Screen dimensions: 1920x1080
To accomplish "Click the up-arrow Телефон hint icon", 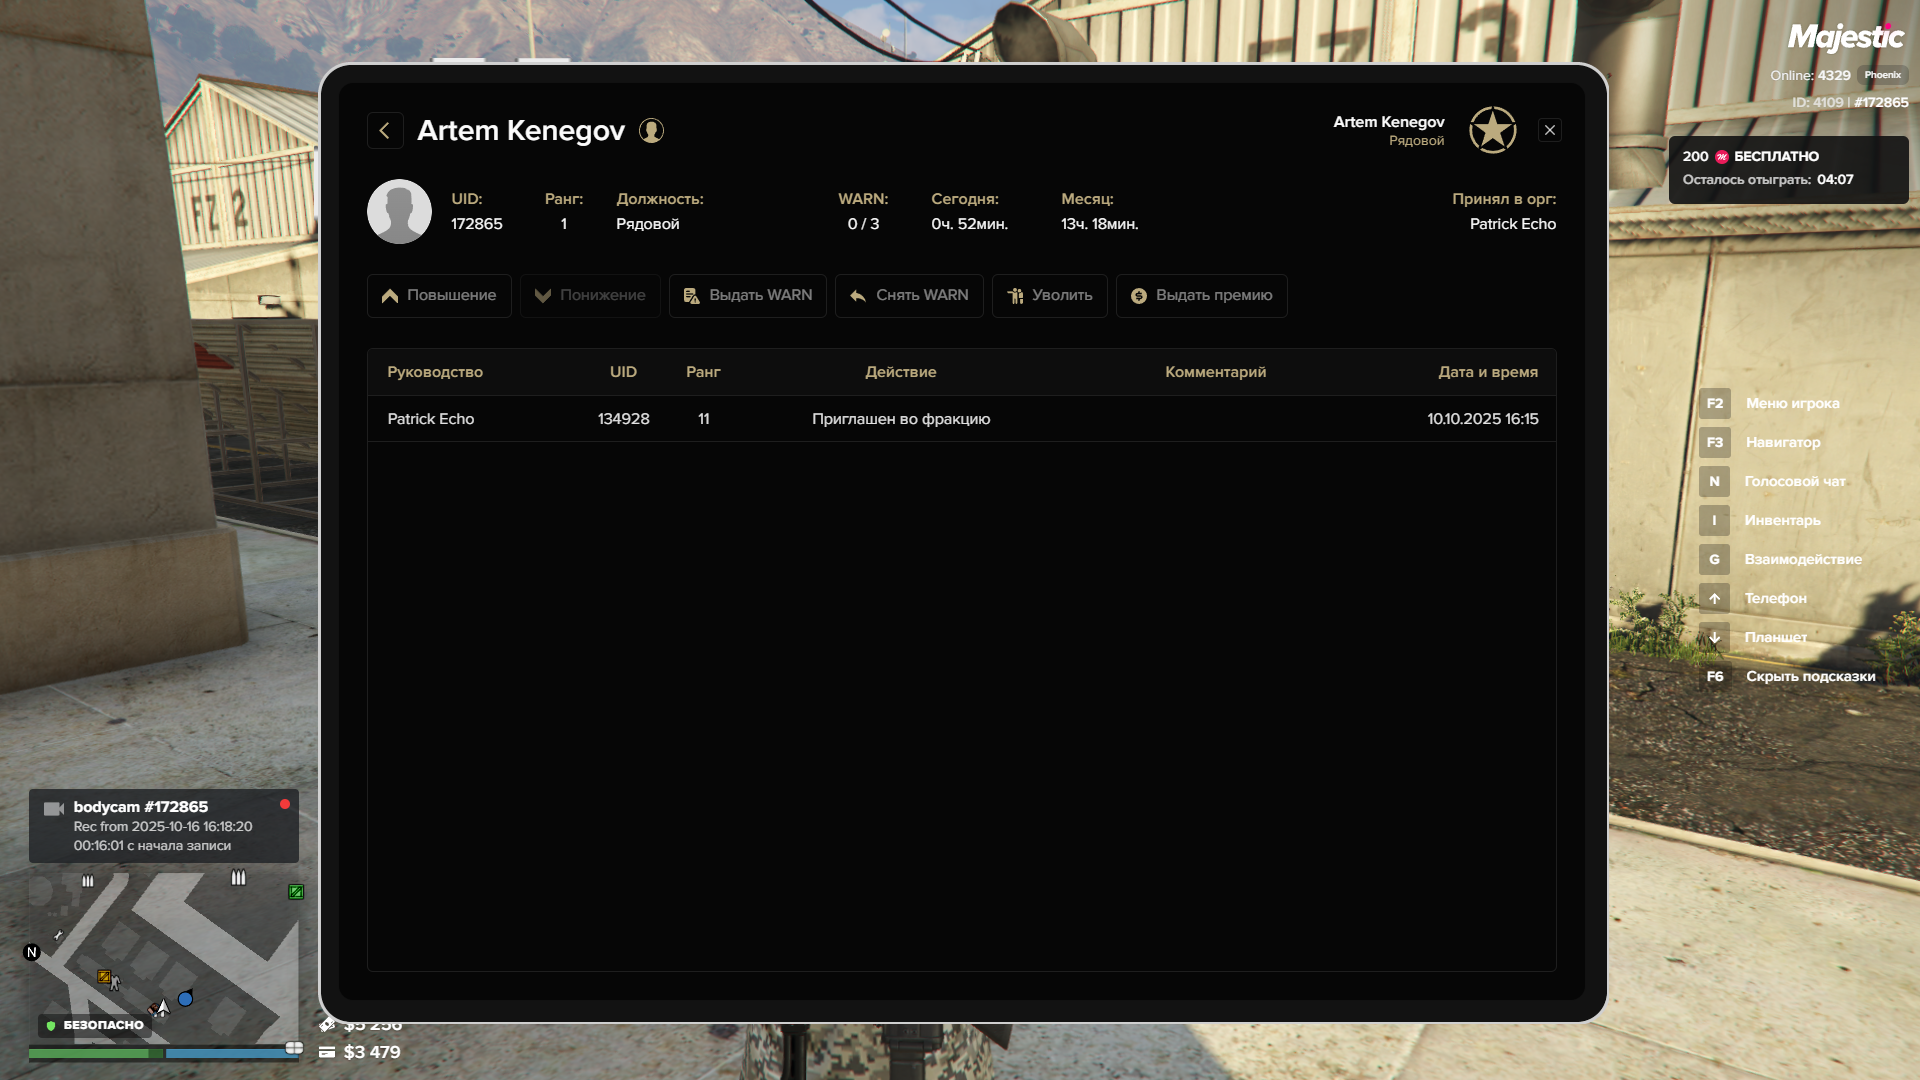I will coord(1714,598).
